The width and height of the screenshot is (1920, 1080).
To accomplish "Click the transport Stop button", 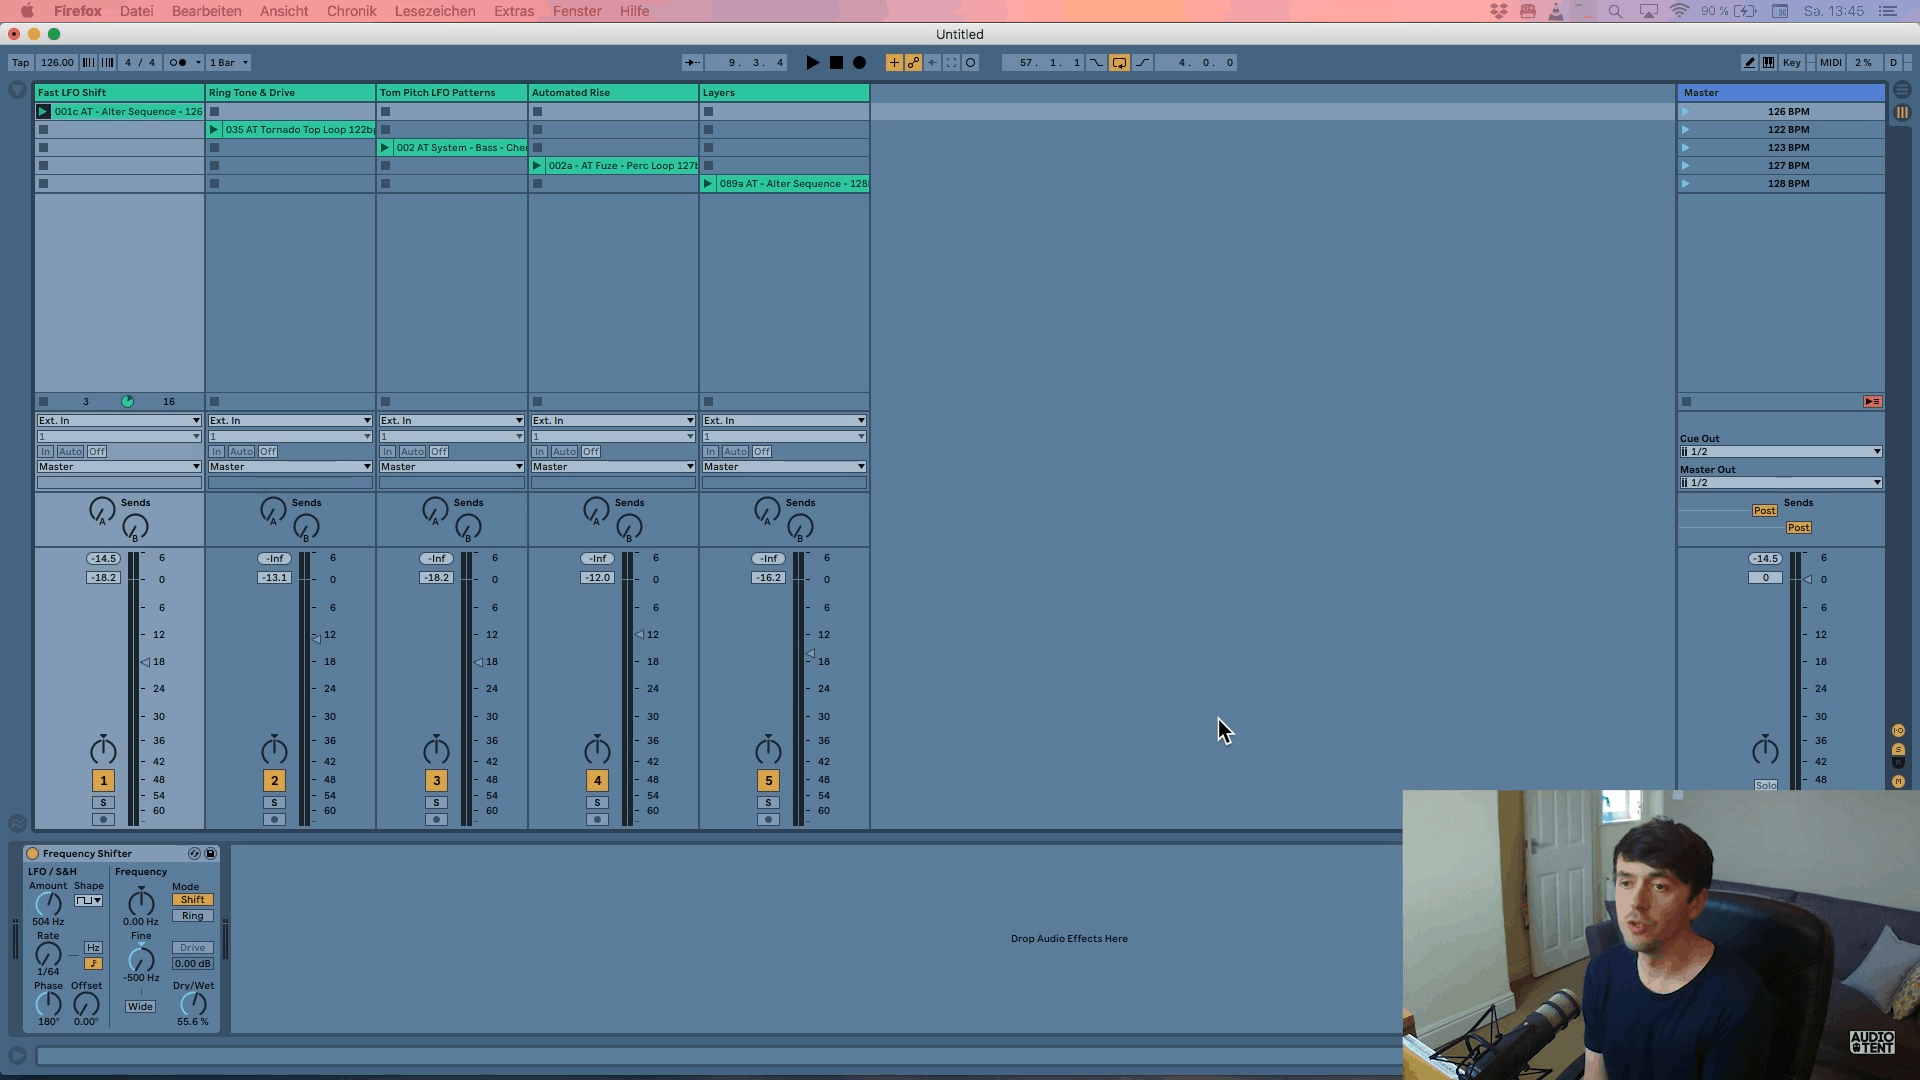I will (x=836, y=62).
